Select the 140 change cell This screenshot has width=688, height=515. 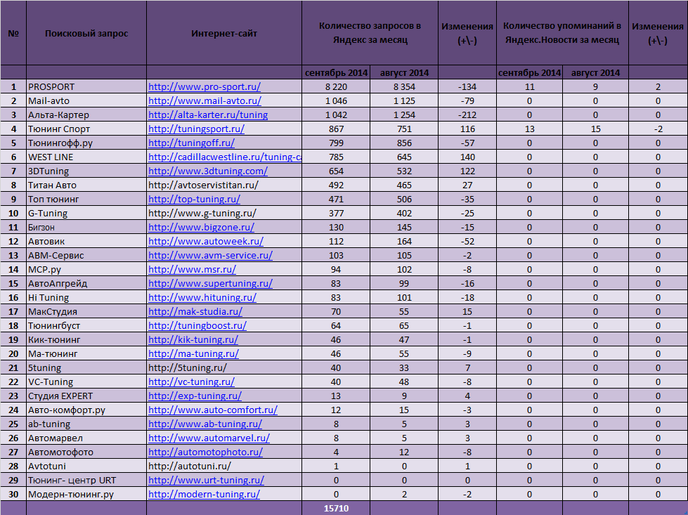tap(467, 157)
